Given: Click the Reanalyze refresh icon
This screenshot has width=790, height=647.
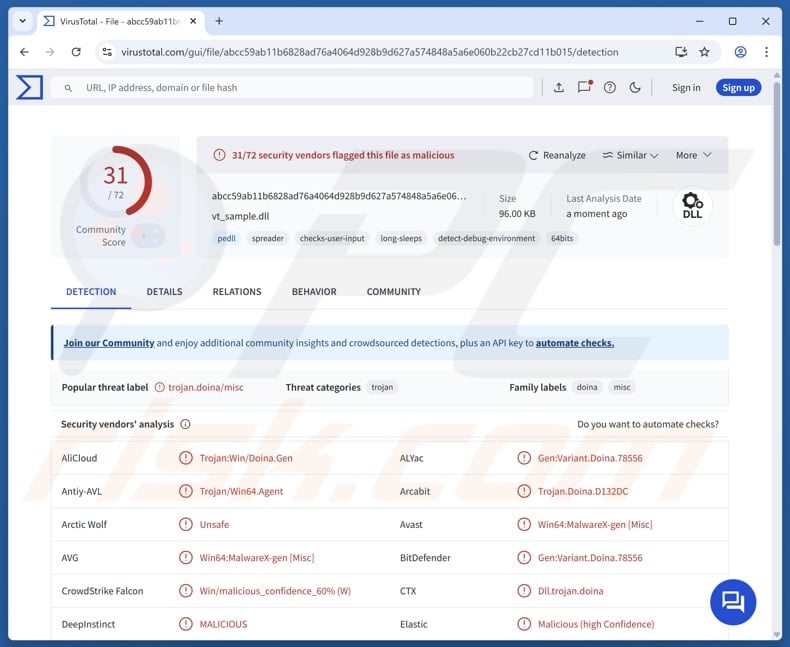Looking at the screenshot, I should (533, 156).
